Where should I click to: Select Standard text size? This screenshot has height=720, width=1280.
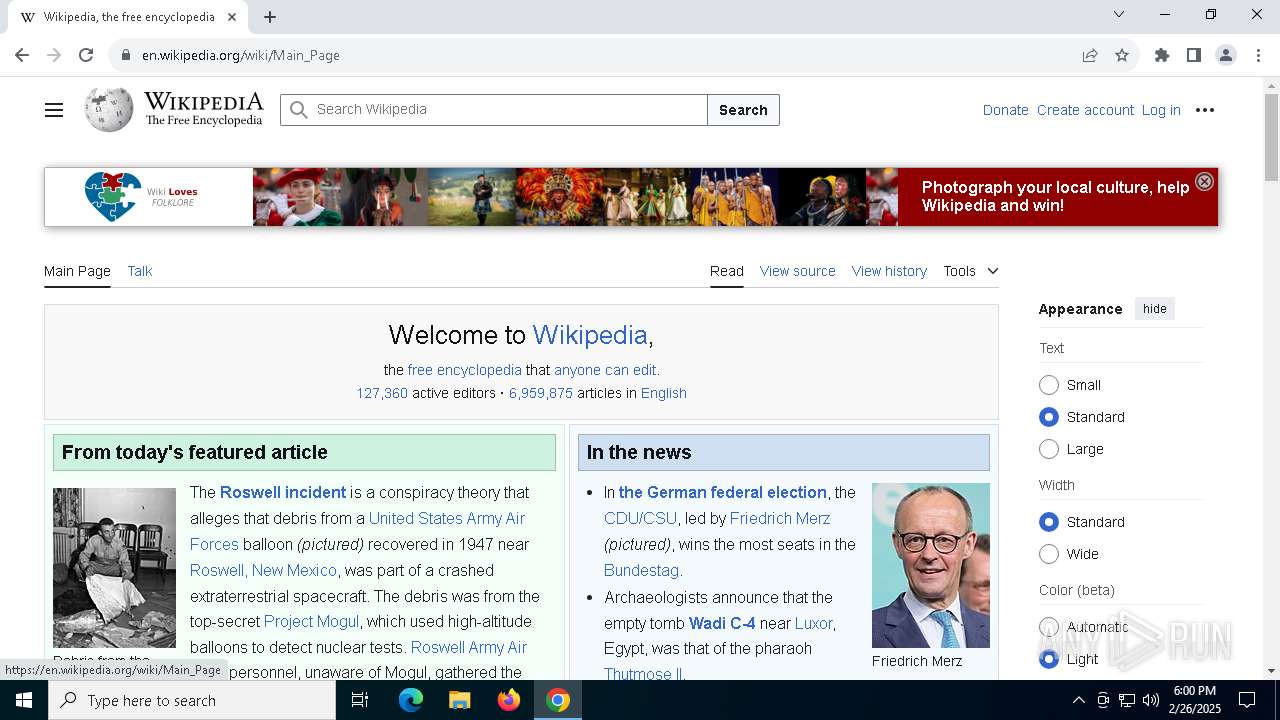[1049, 417]
